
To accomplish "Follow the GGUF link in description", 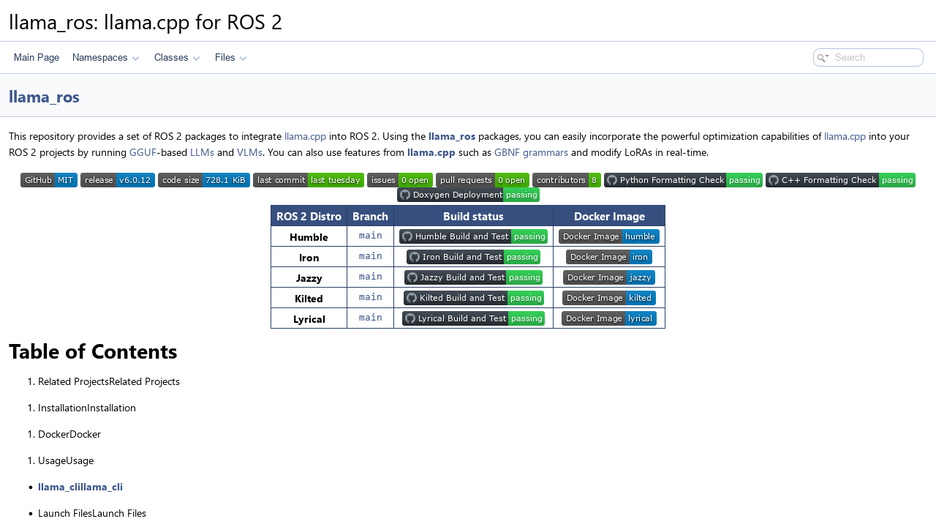I will click(x=143, y=152).
